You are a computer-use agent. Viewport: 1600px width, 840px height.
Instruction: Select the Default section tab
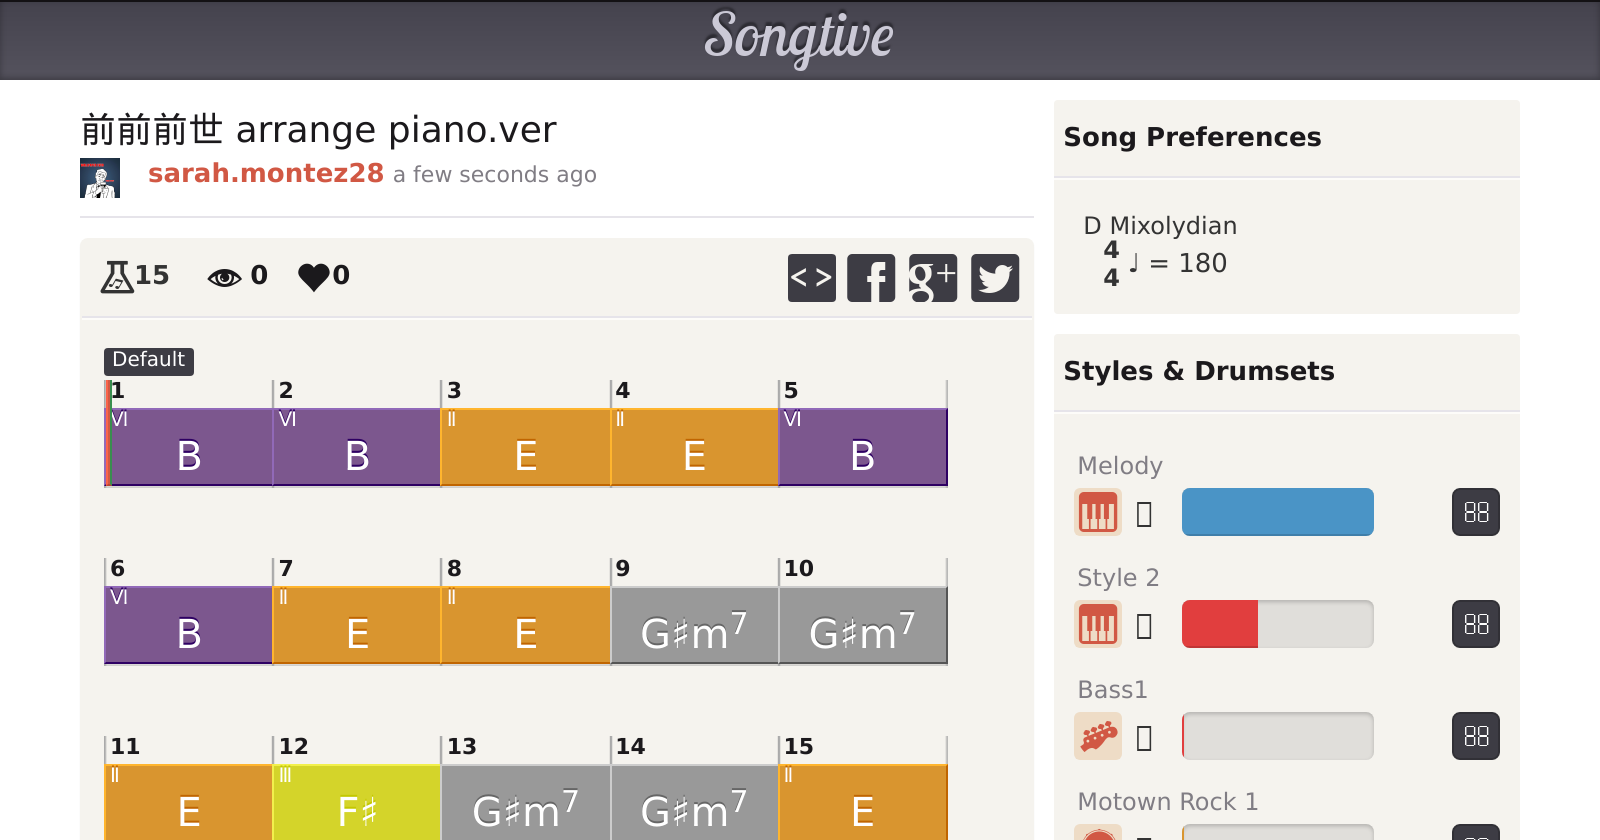149,360
